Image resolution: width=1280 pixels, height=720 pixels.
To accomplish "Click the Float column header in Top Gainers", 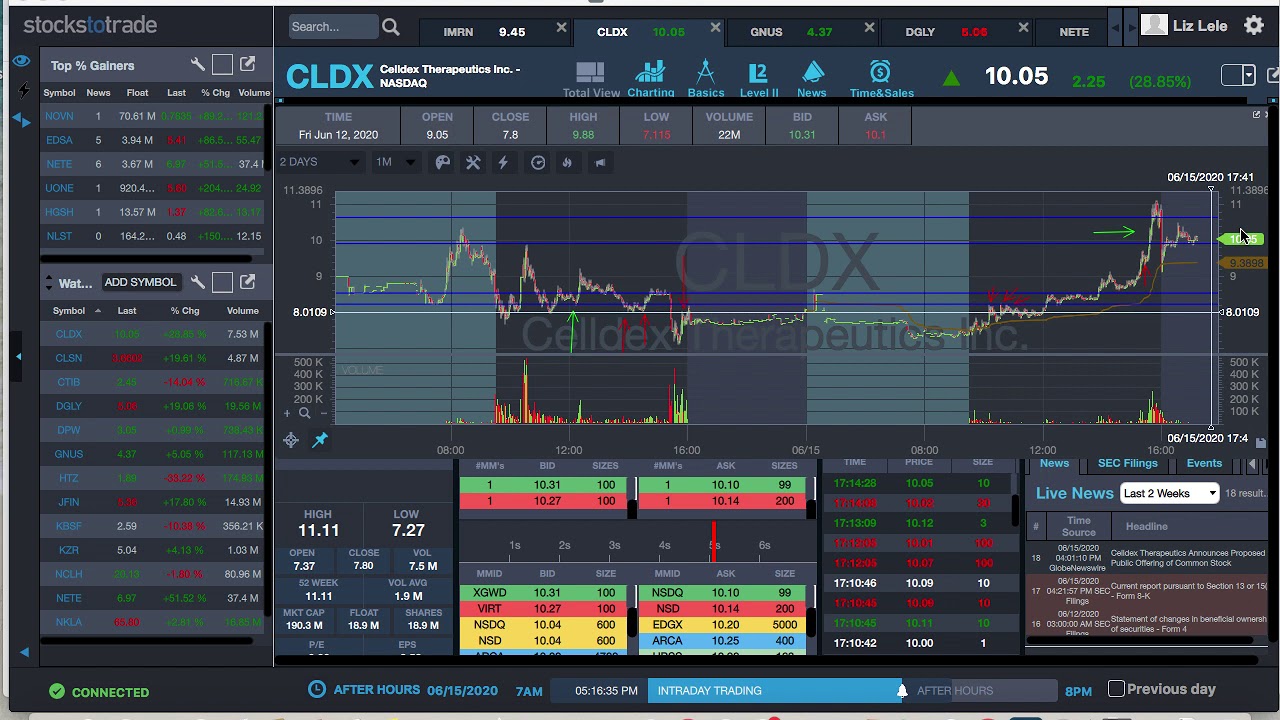I will pos(137,93).
